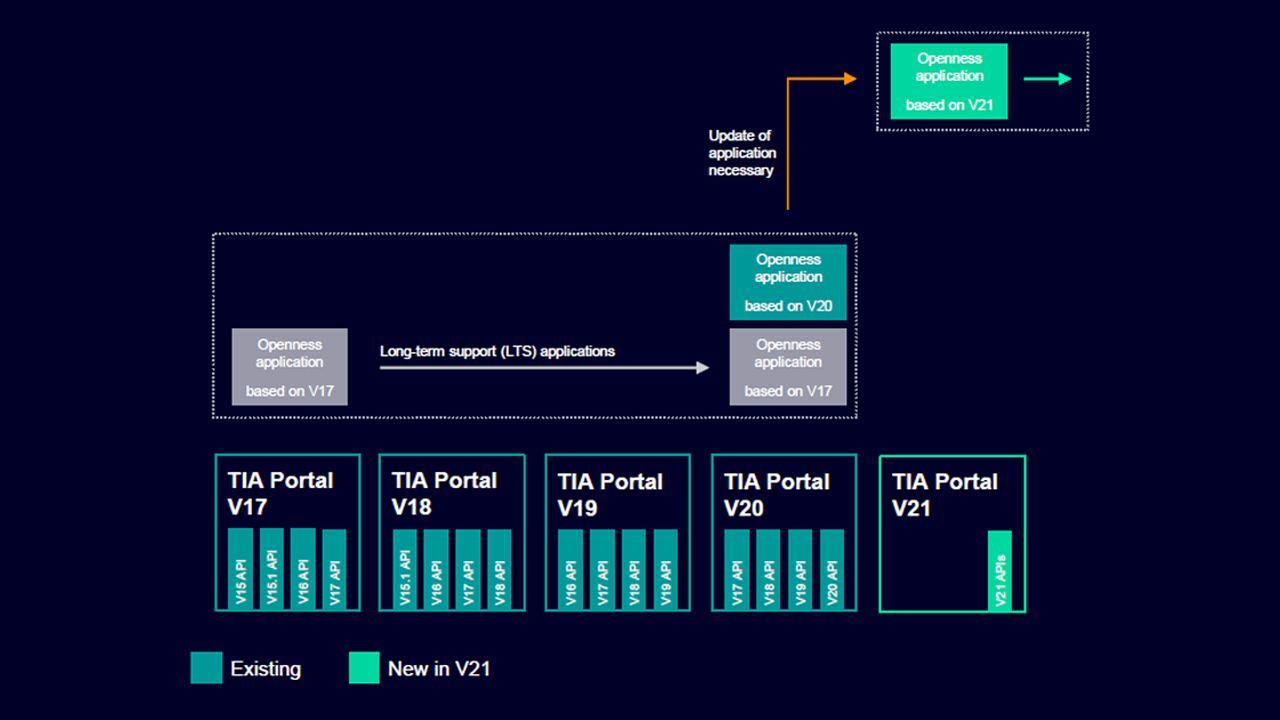Click the gray Long-term support arrow

coord(544,368)
